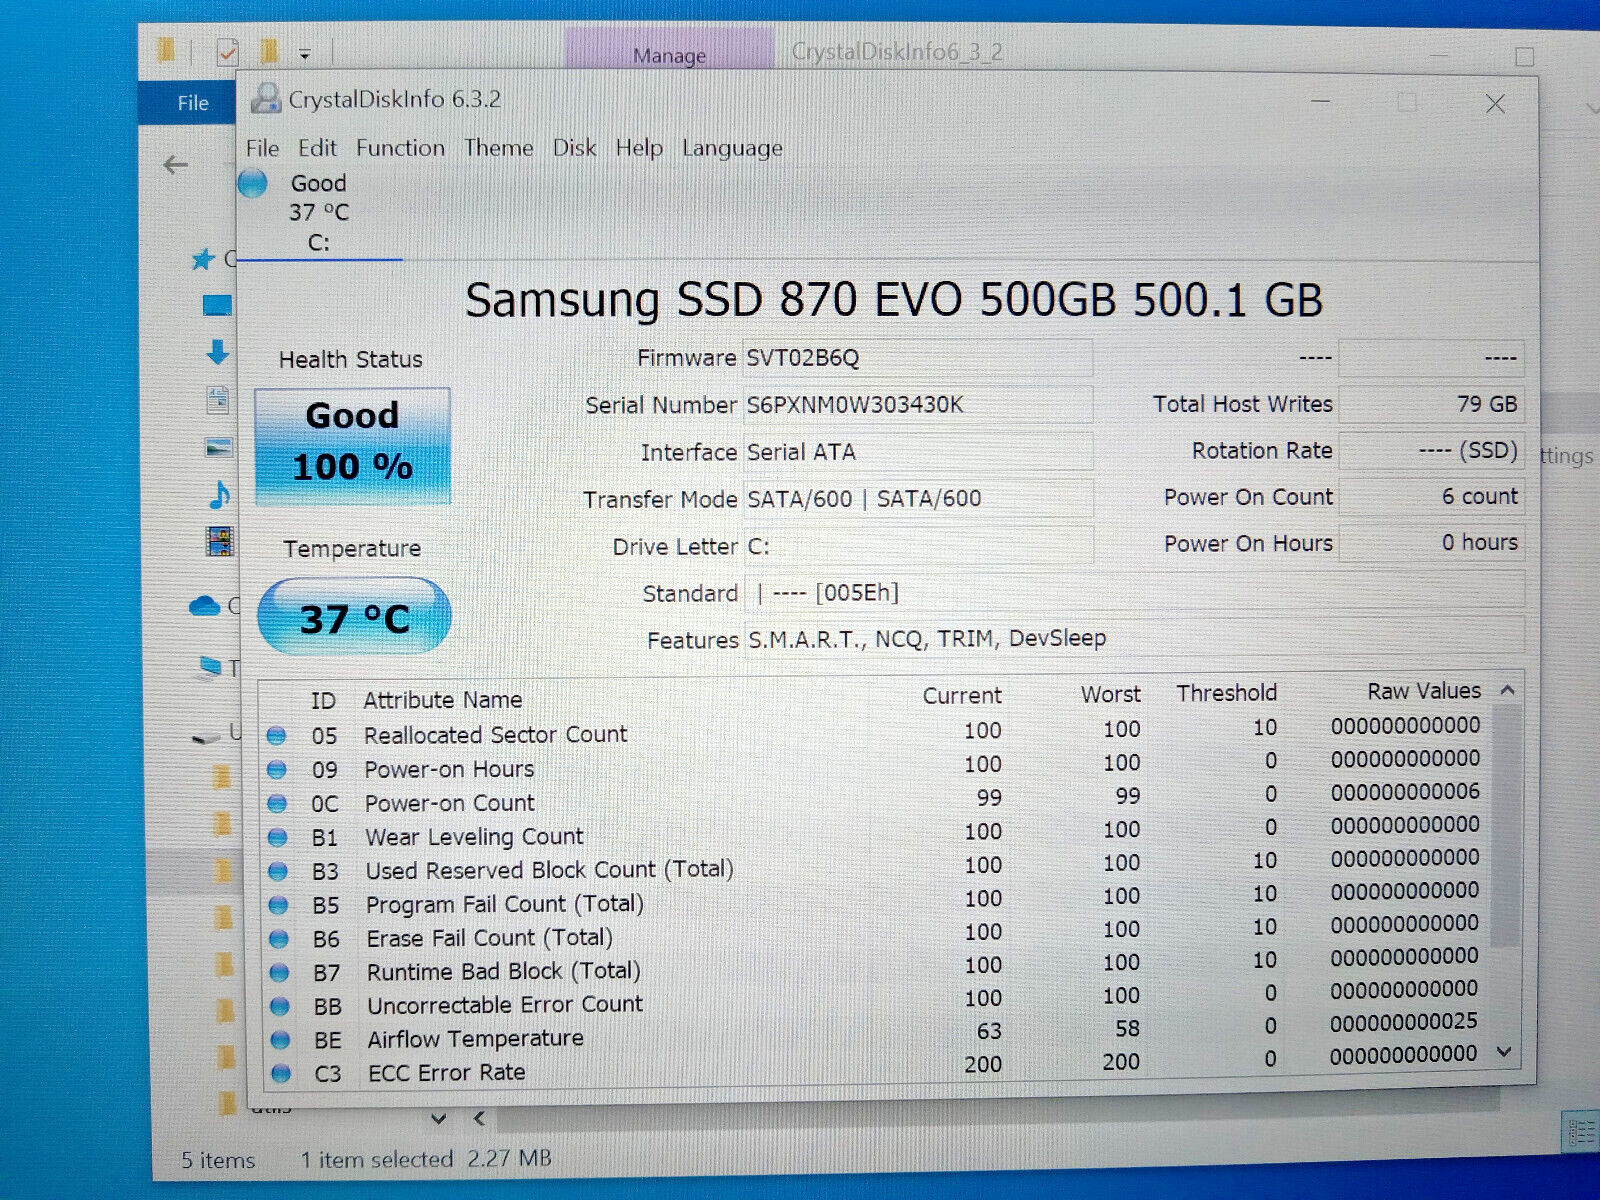Screen dimensions: 1600x1200
Task: Click the Attribute Name column header
Action: [442, 700]
